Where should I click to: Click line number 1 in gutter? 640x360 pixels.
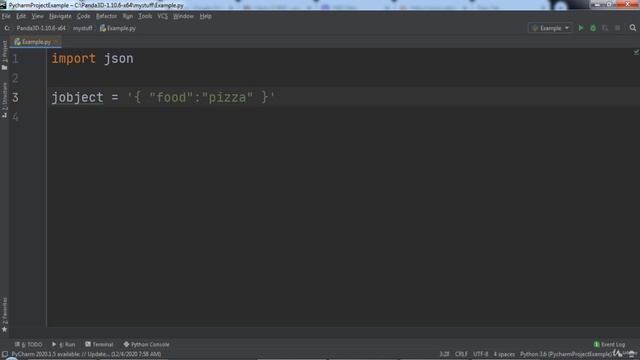tap(15, 59)
